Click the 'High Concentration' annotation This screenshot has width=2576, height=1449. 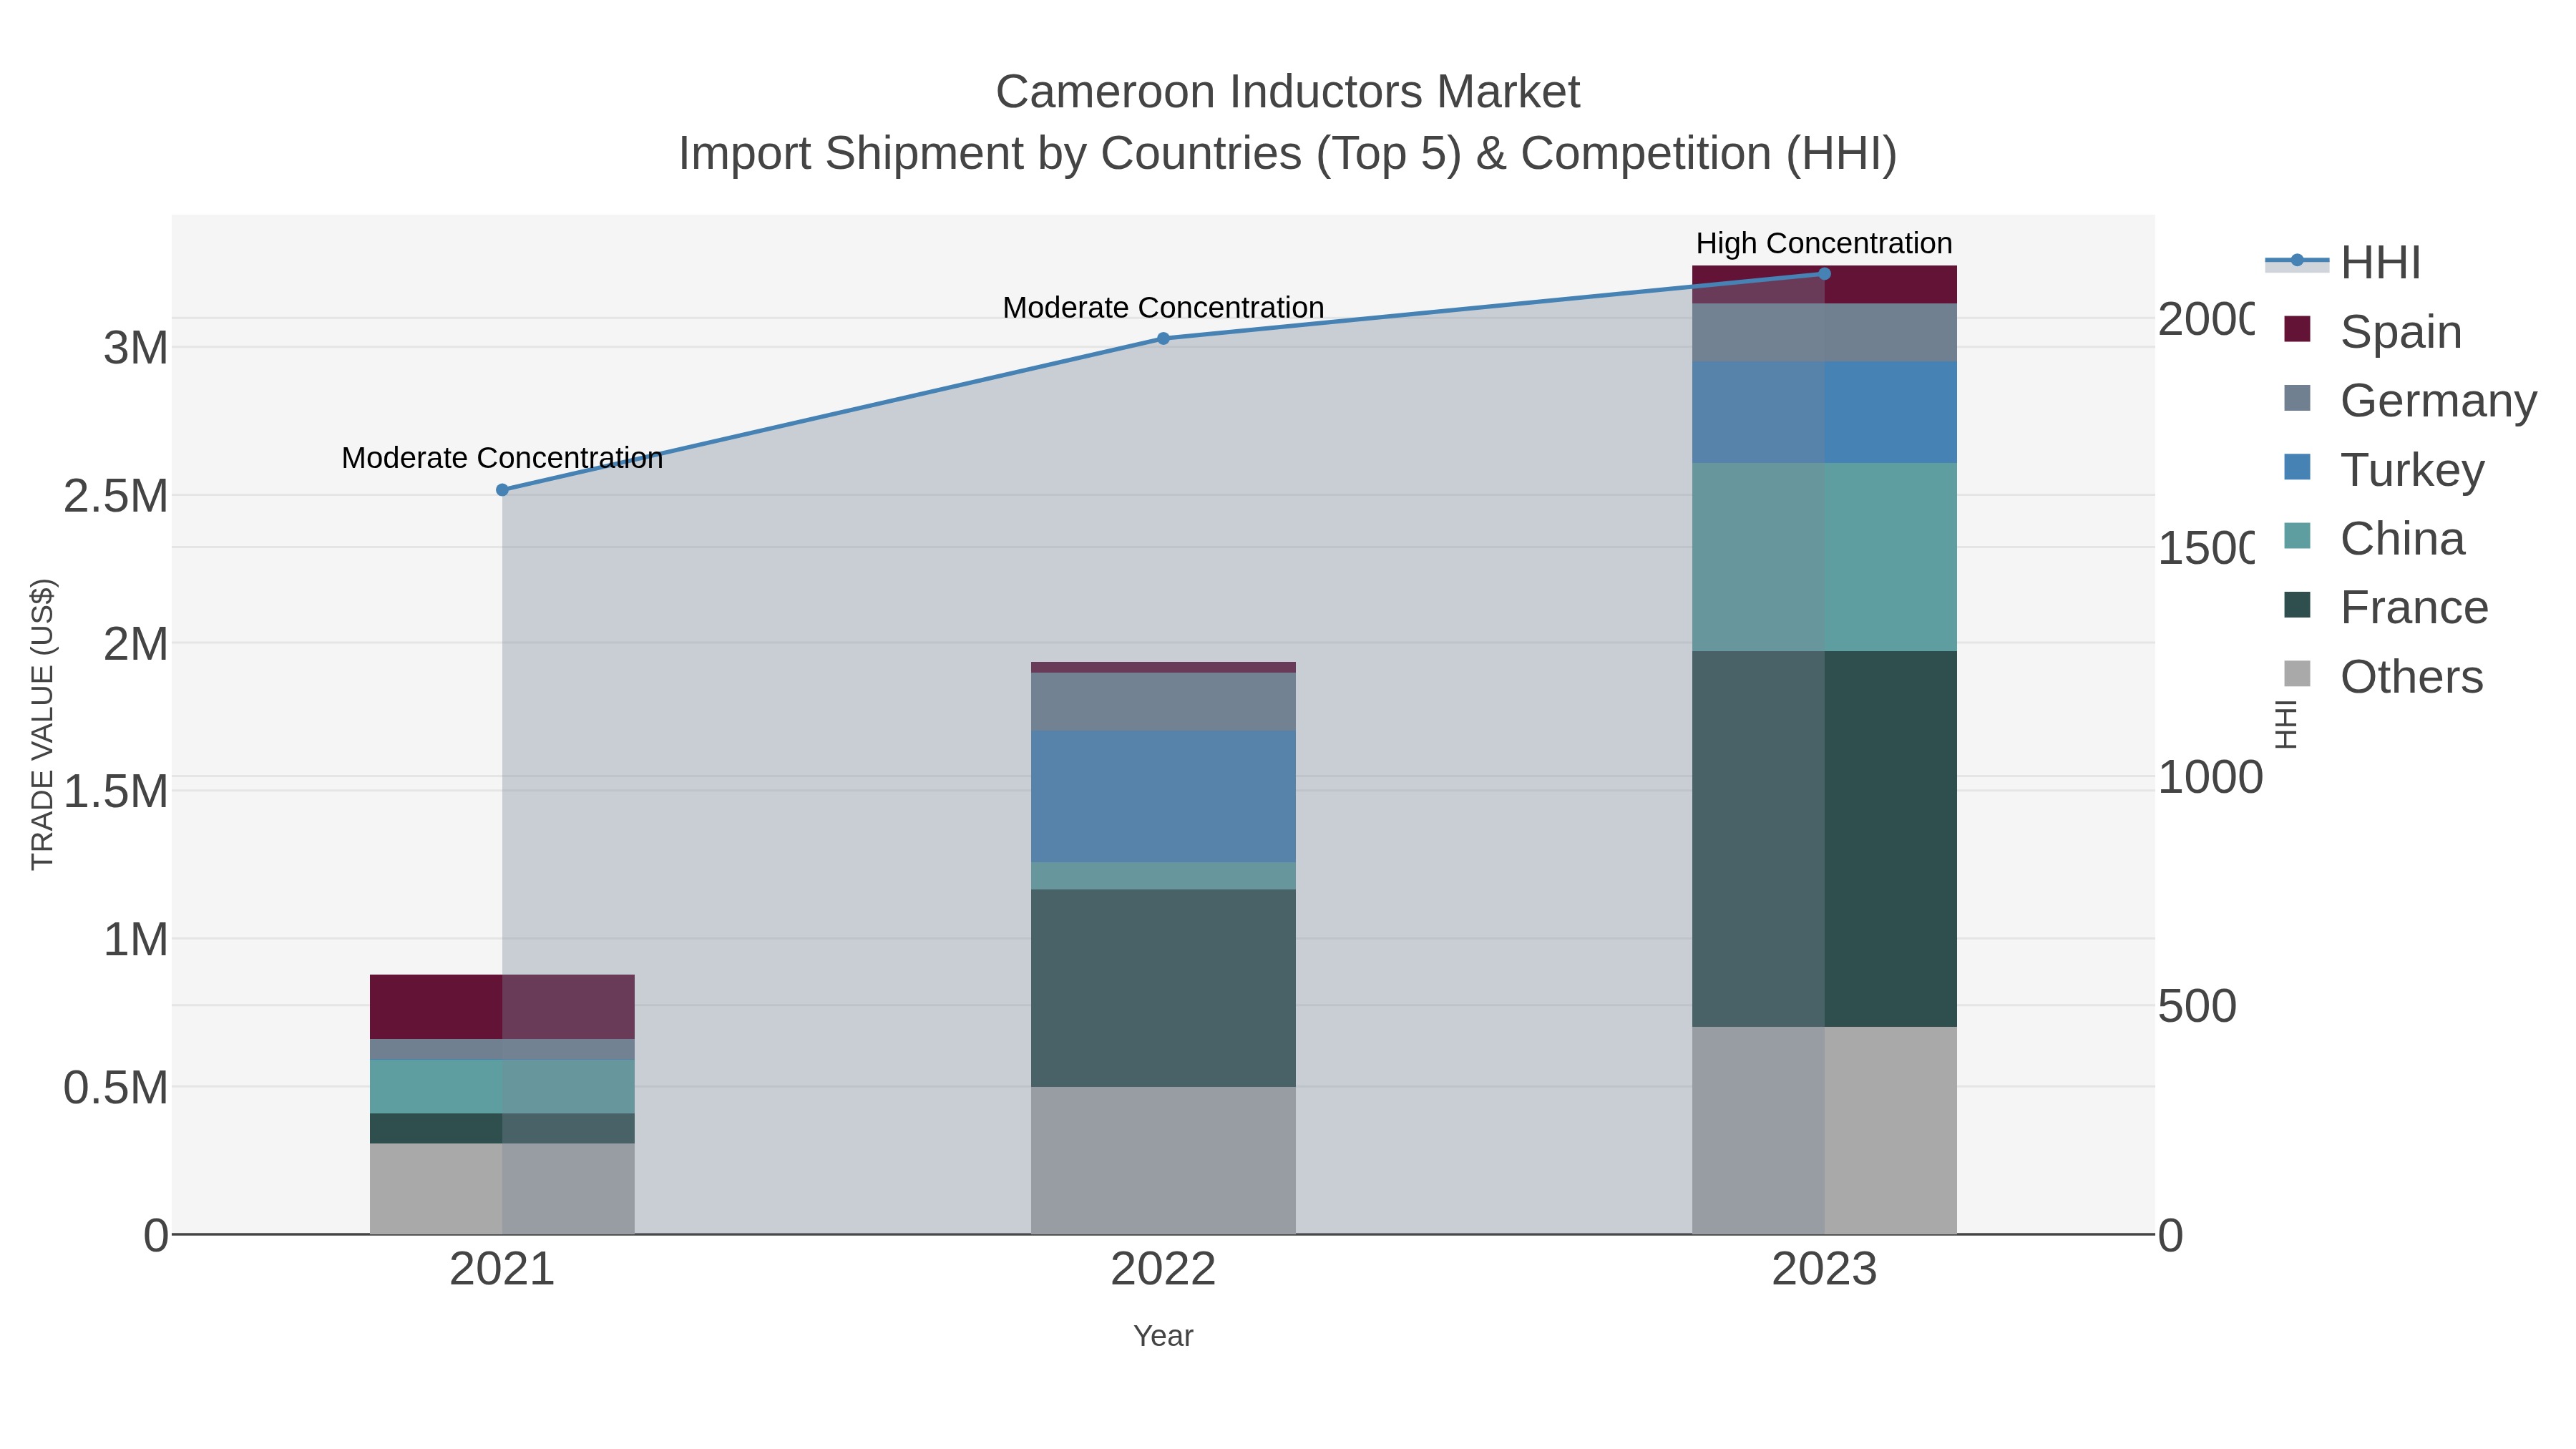1824,243
